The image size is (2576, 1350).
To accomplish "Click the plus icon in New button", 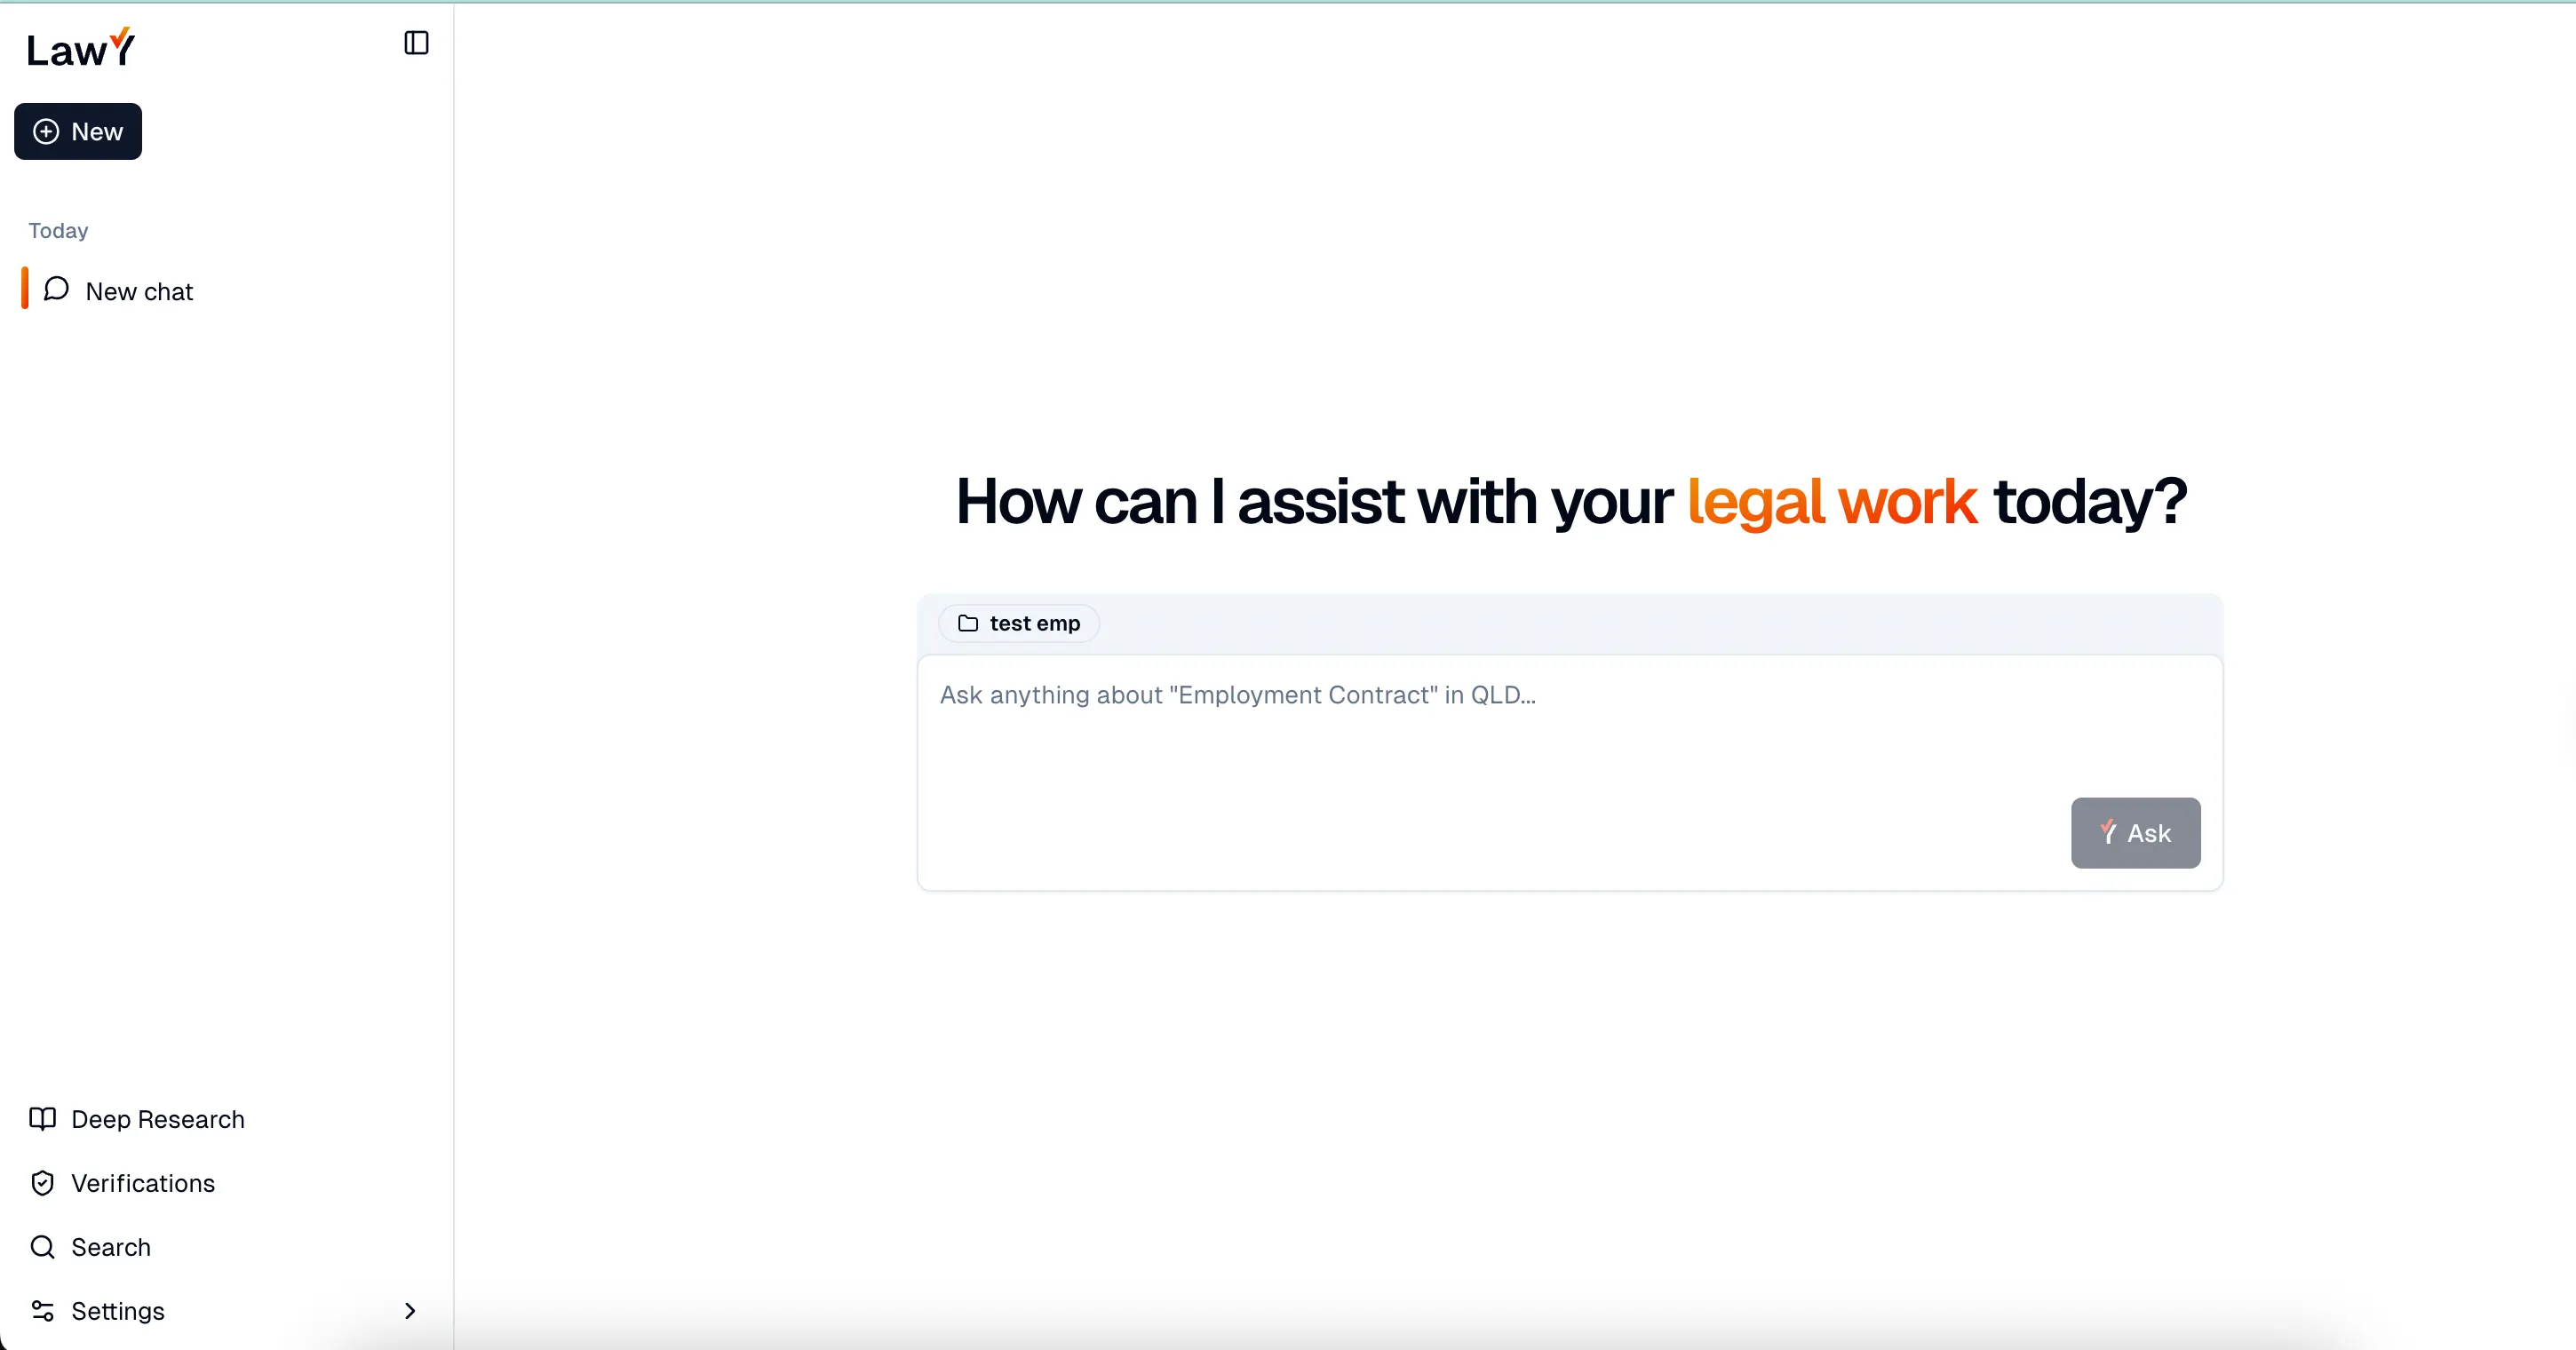I will tap(46, 132).
